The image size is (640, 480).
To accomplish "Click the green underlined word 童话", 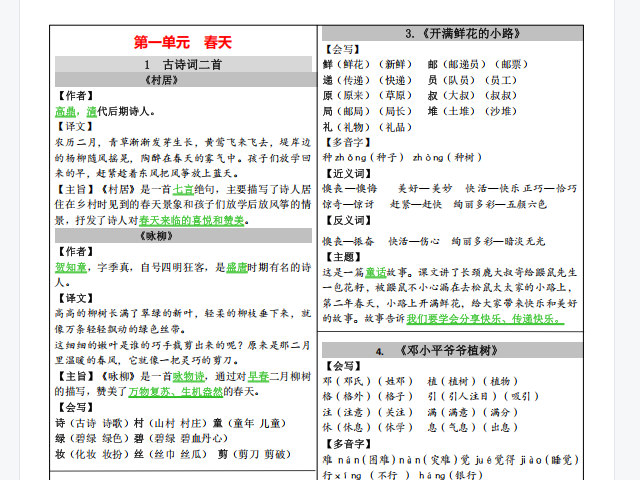I will pos(376,272).
